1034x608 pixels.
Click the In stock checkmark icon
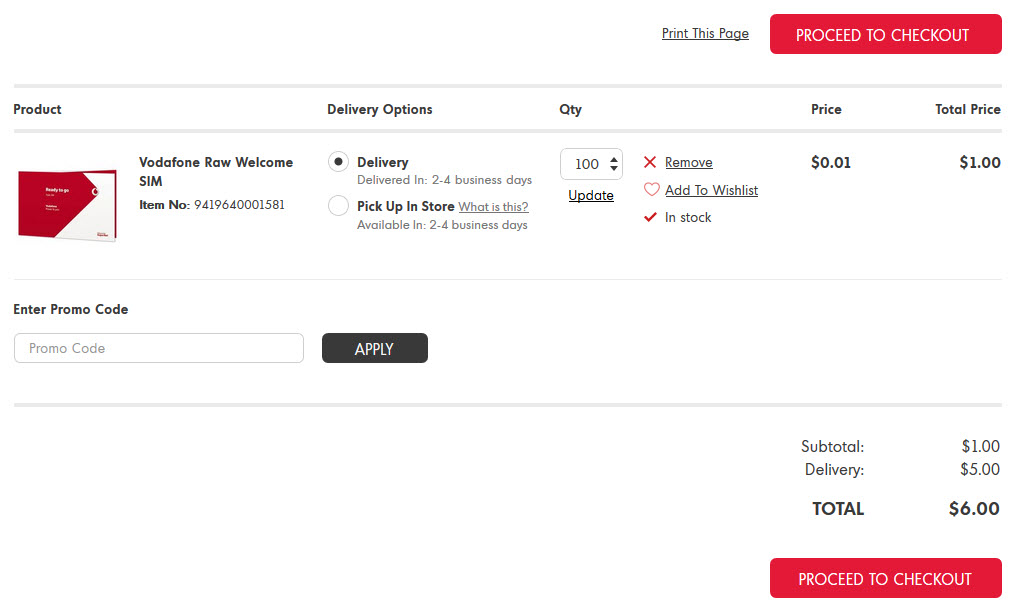point(650,217)
